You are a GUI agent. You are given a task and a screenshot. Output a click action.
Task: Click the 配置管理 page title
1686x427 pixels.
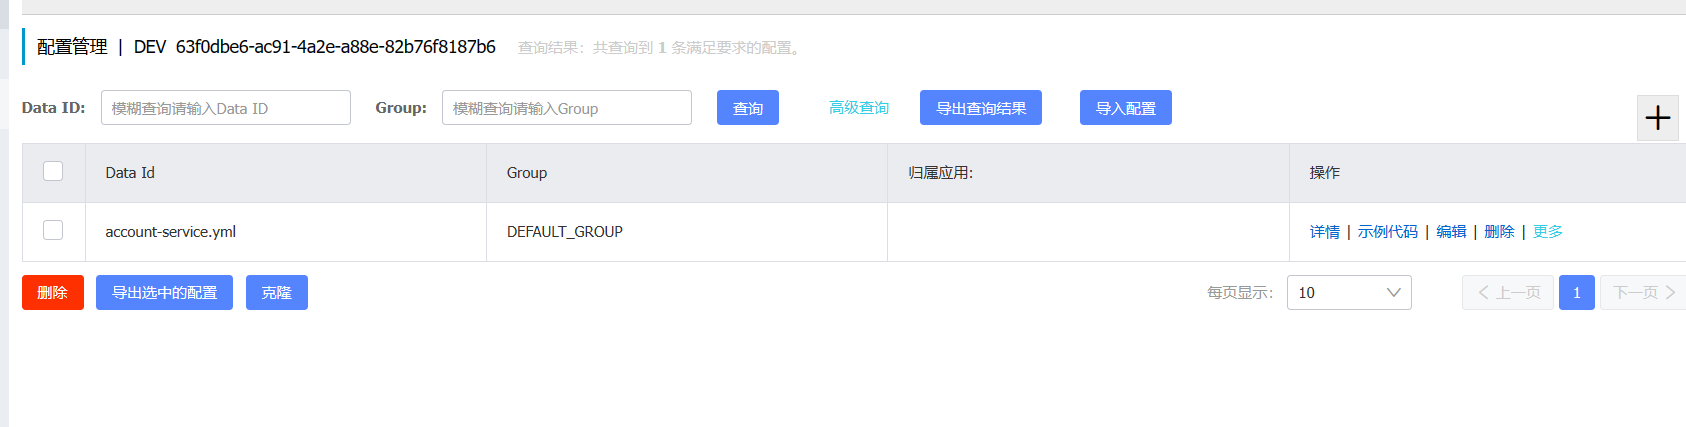72,46
